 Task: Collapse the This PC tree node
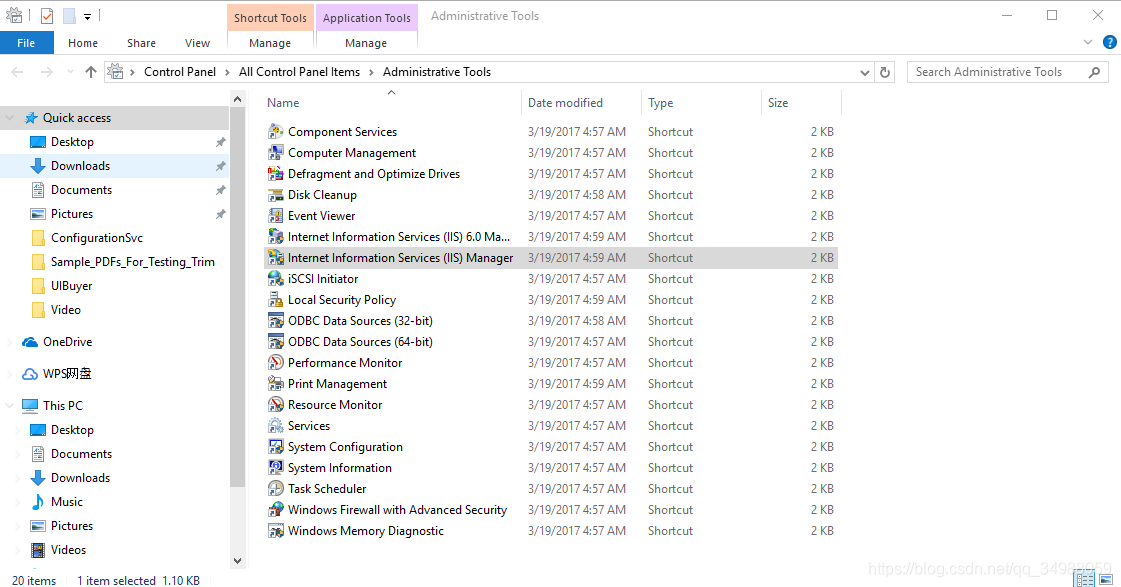9,405
